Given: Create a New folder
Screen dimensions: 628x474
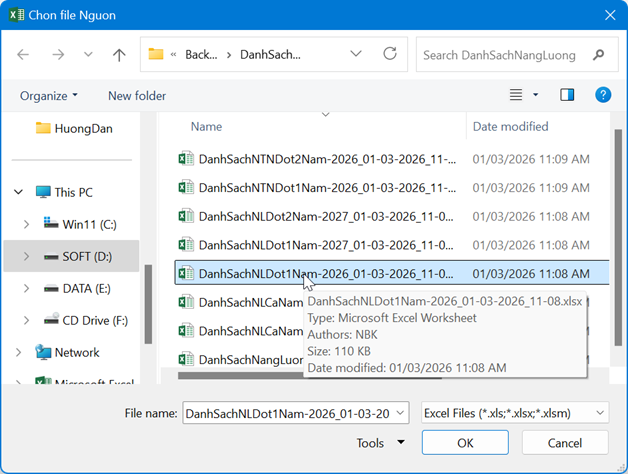Looking at the screenshot, I should click(x=137, y=96).
